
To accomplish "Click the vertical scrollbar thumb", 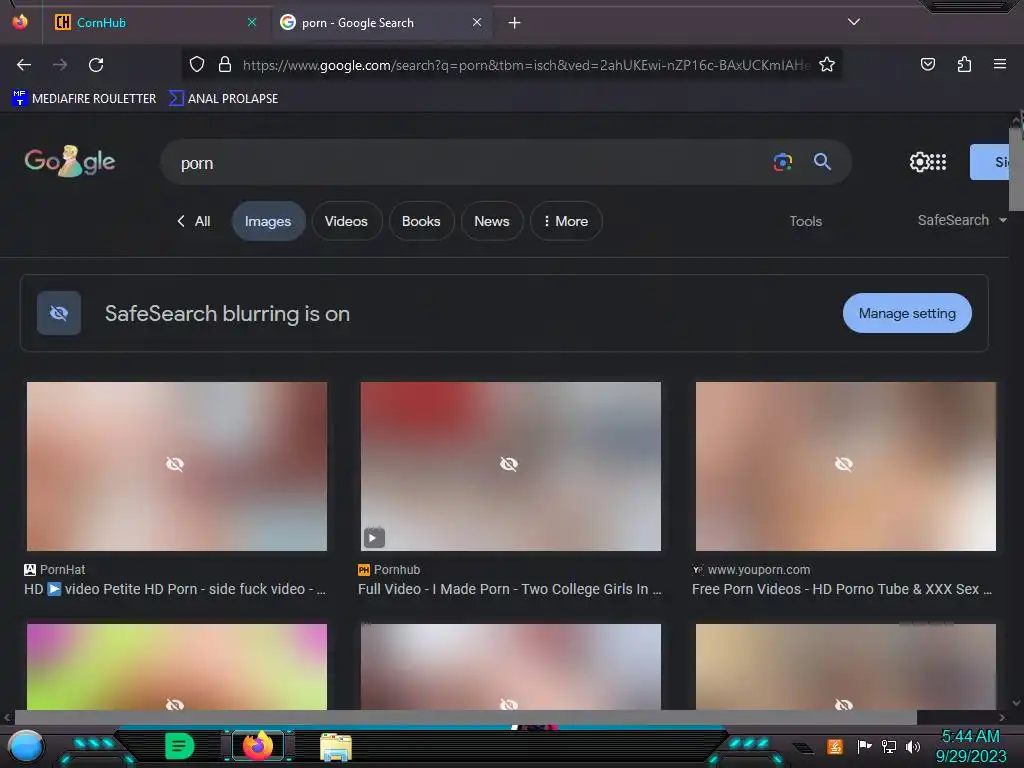I will tap(1016, 170).
